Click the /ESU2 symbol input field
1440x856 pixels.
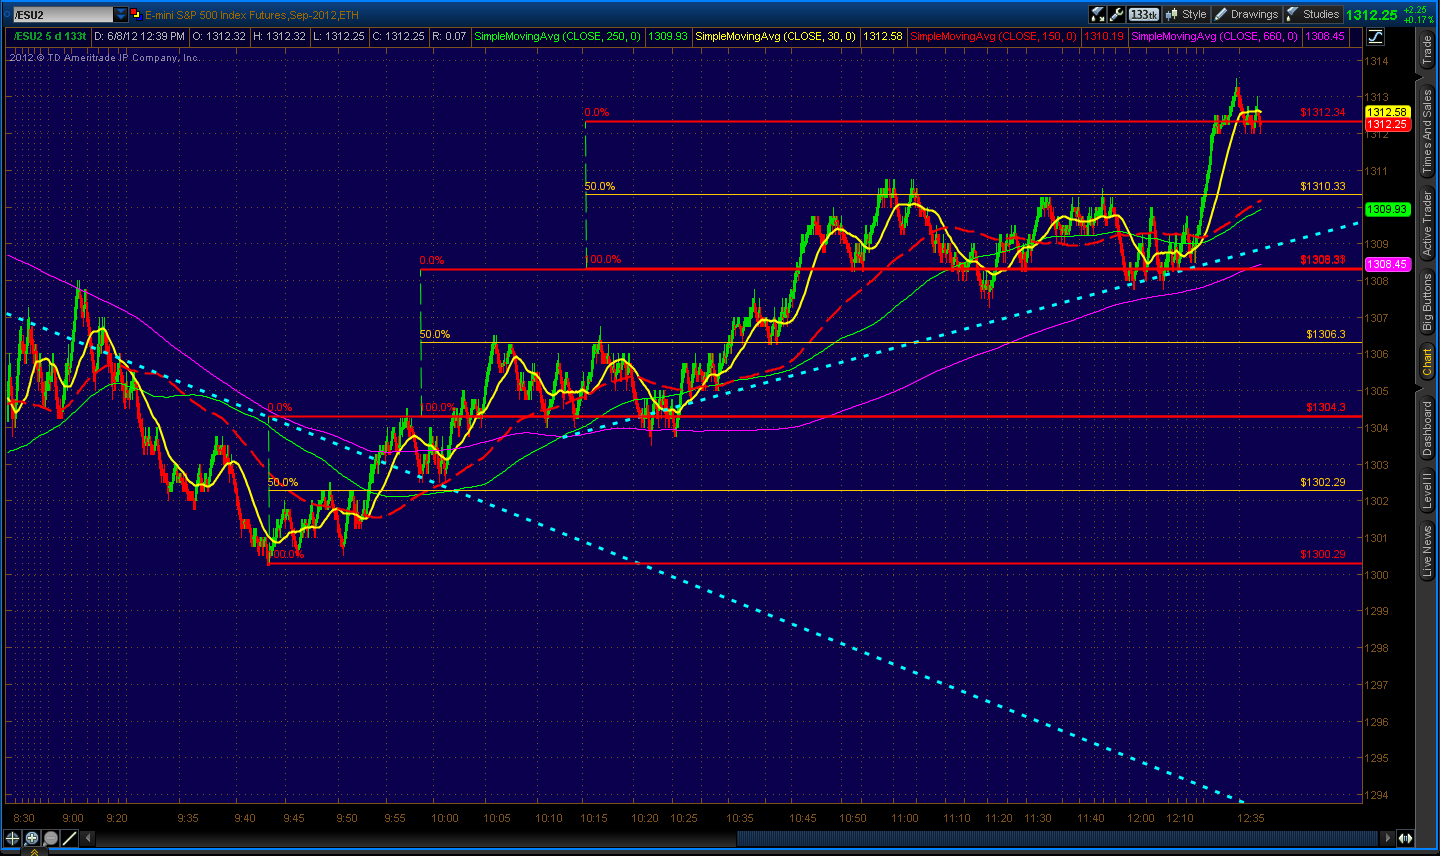tap(61, 14)
